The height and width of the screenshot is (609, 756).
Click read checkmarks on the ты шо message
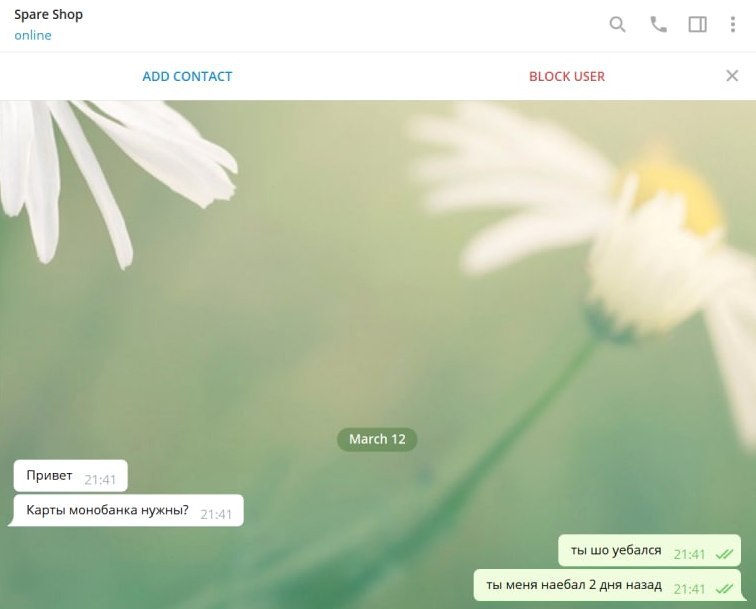(x=724, y=555)
